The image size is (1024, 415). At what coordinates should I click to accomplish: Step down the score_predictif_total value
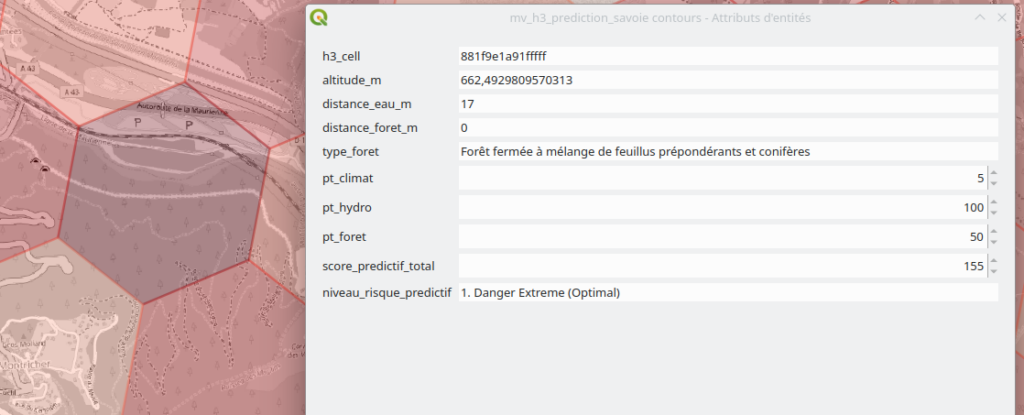[992, 271]
